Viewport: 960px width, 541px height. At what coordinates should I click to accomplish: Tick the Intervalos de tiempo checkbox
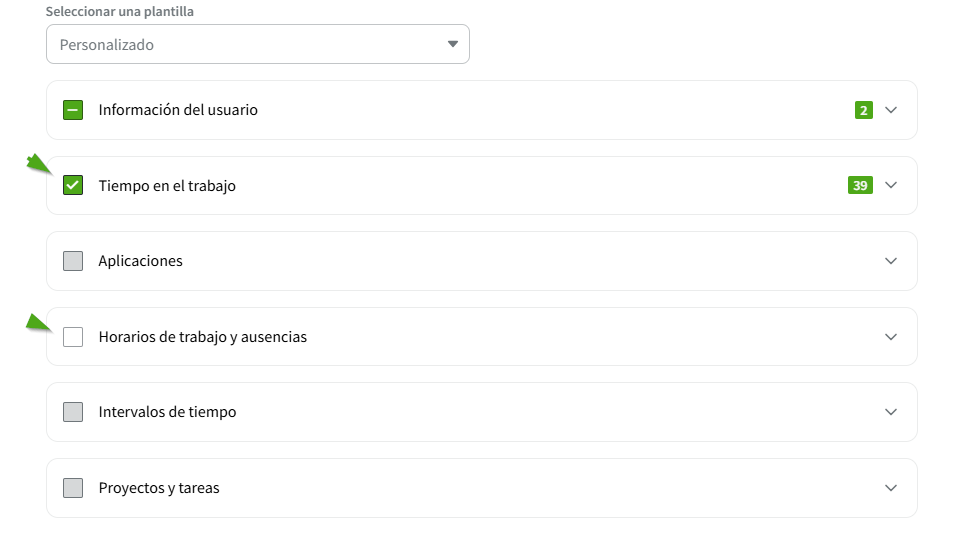73,412
